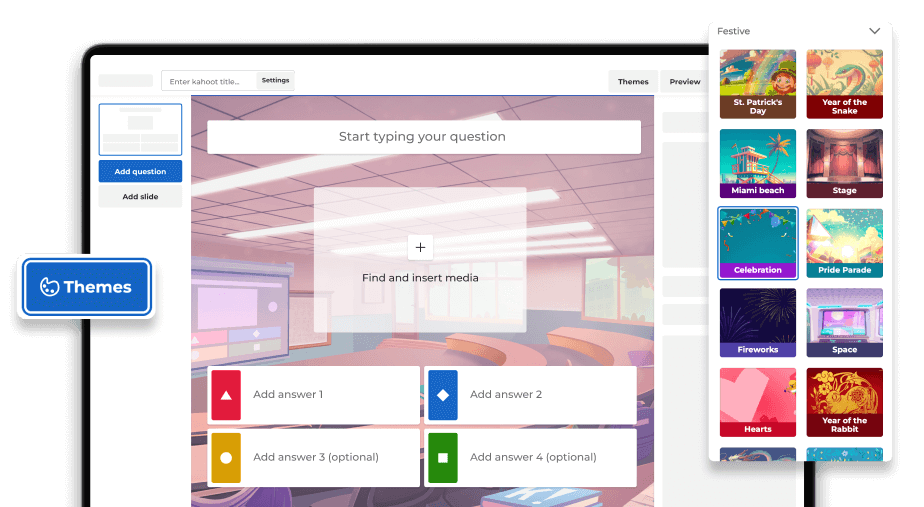Select the Year of the Snake theme
The height and width of the screenshot is (507, 924).
[x=844, y=84]
